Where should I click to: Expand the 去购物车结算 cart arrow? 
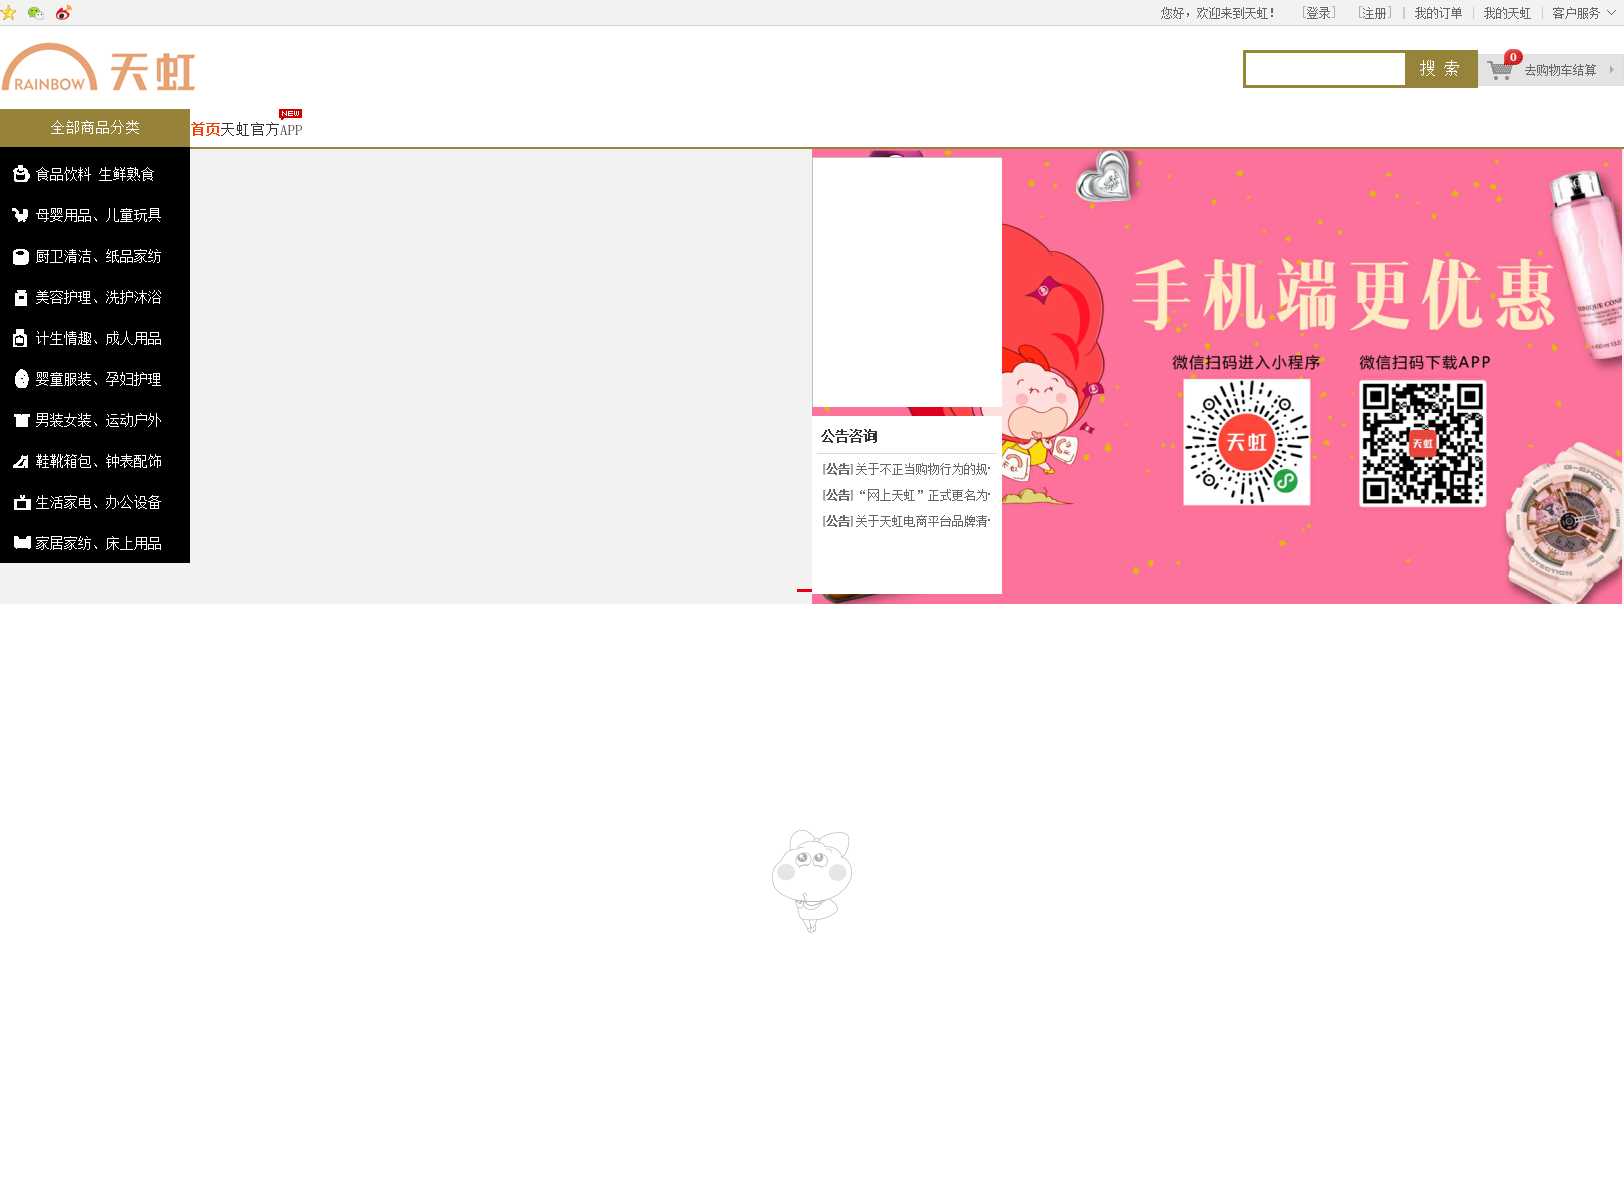click(x=1611, y=70)
